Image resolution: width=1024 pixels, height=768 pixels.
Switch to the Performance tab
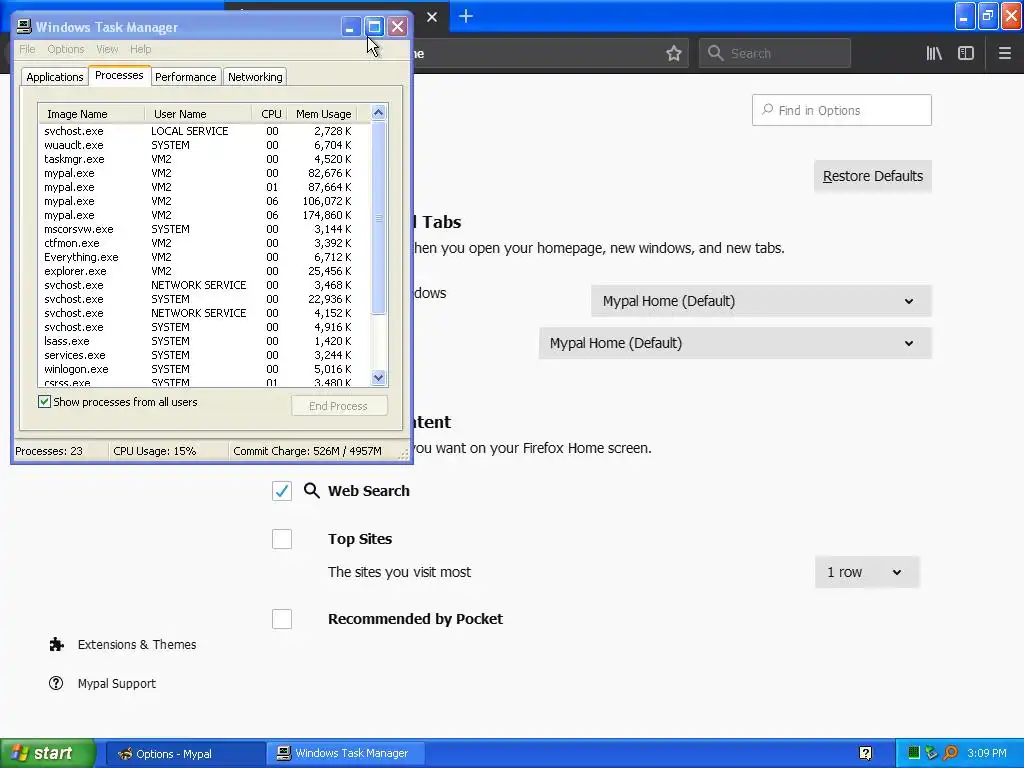tap(185, 77)
